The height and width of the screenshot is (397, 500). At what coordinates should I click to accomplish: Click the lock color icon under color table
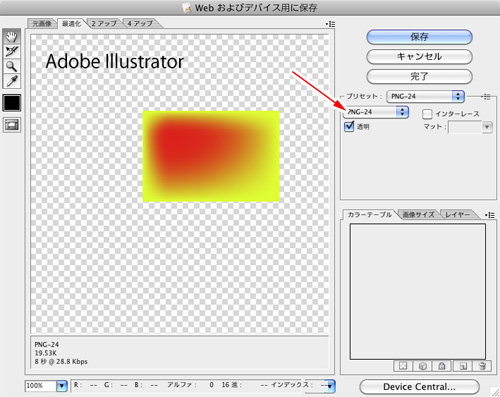pyautogui.click(x=442, y=366)
